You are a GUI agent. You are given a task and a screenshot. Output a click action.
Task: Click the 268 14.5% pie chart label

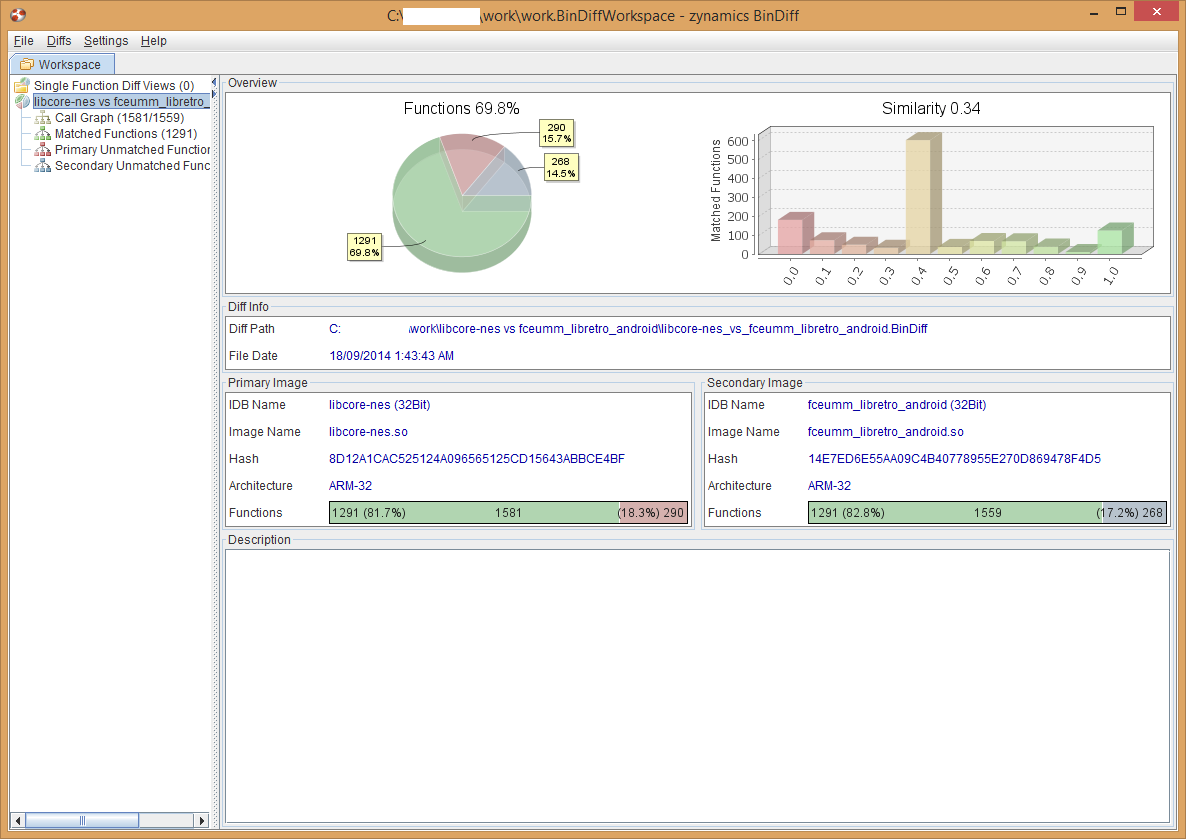point(560,167)
